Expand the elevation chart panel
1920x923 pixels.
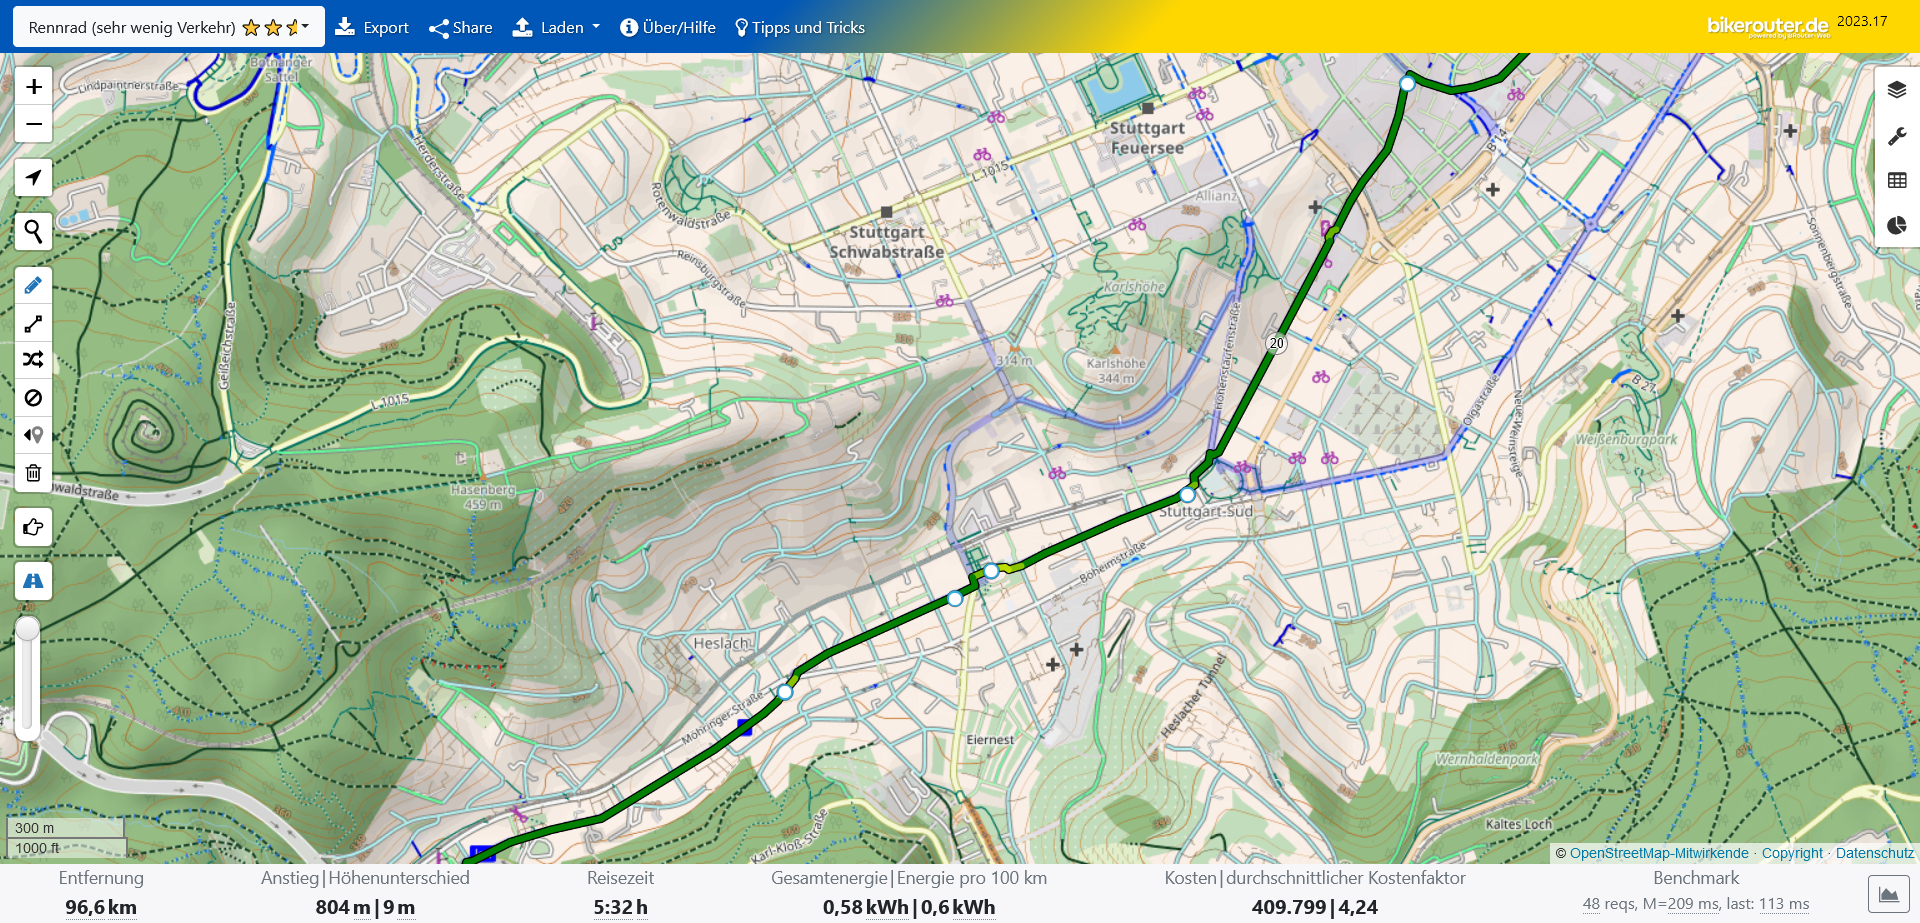1887,894
